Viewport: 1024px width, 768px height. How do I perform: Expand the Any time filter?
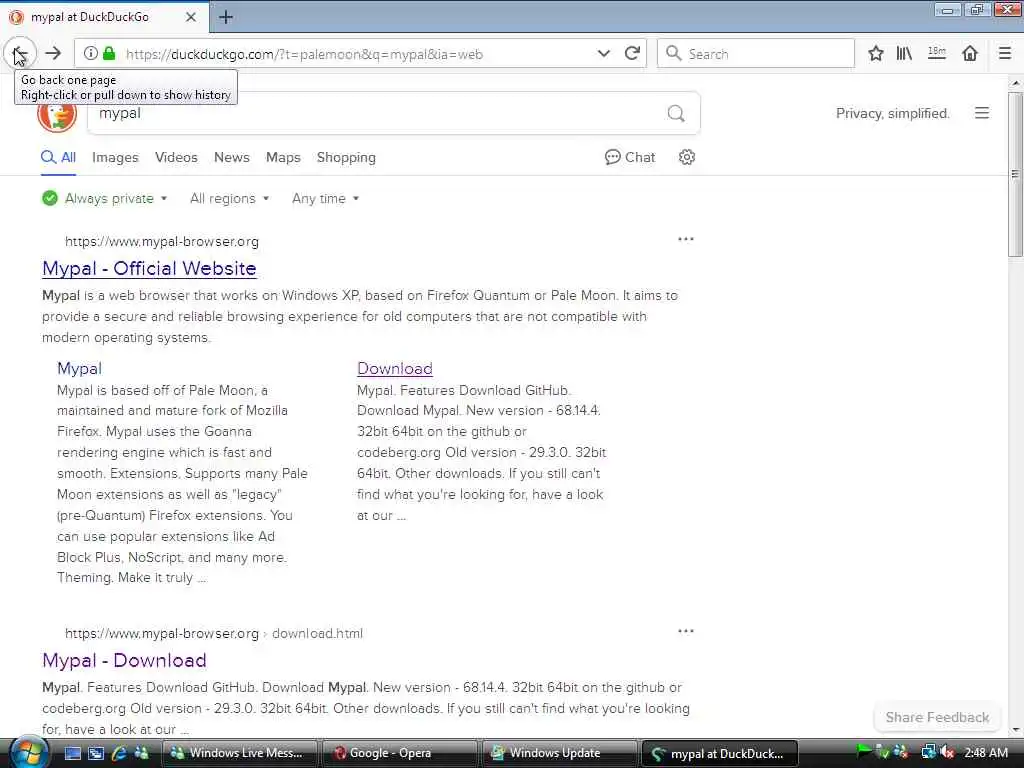click(x=325, y=199)
